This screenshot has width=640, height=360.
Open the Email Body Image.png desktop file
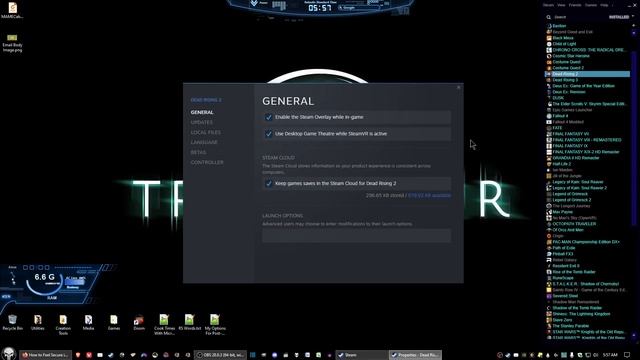click(12, 42)
